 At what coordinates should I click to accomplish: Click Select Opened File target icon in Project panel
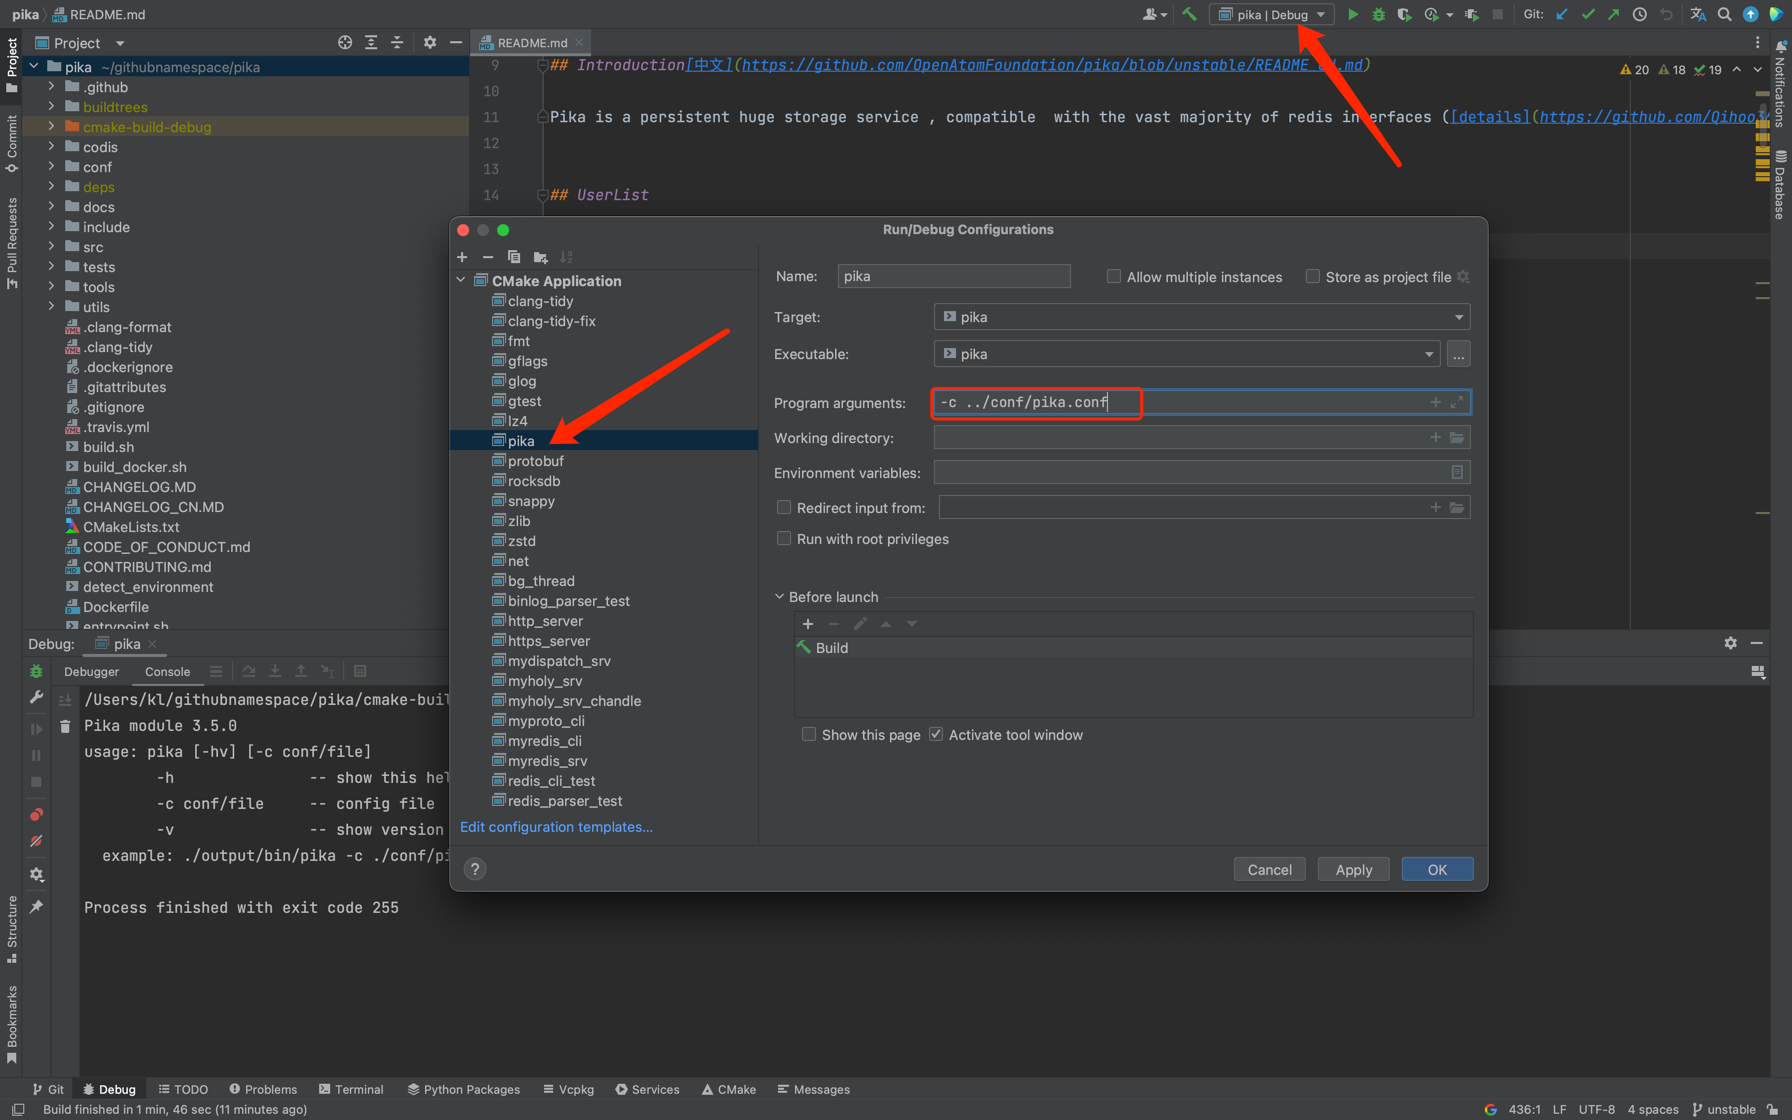[345, 42]
